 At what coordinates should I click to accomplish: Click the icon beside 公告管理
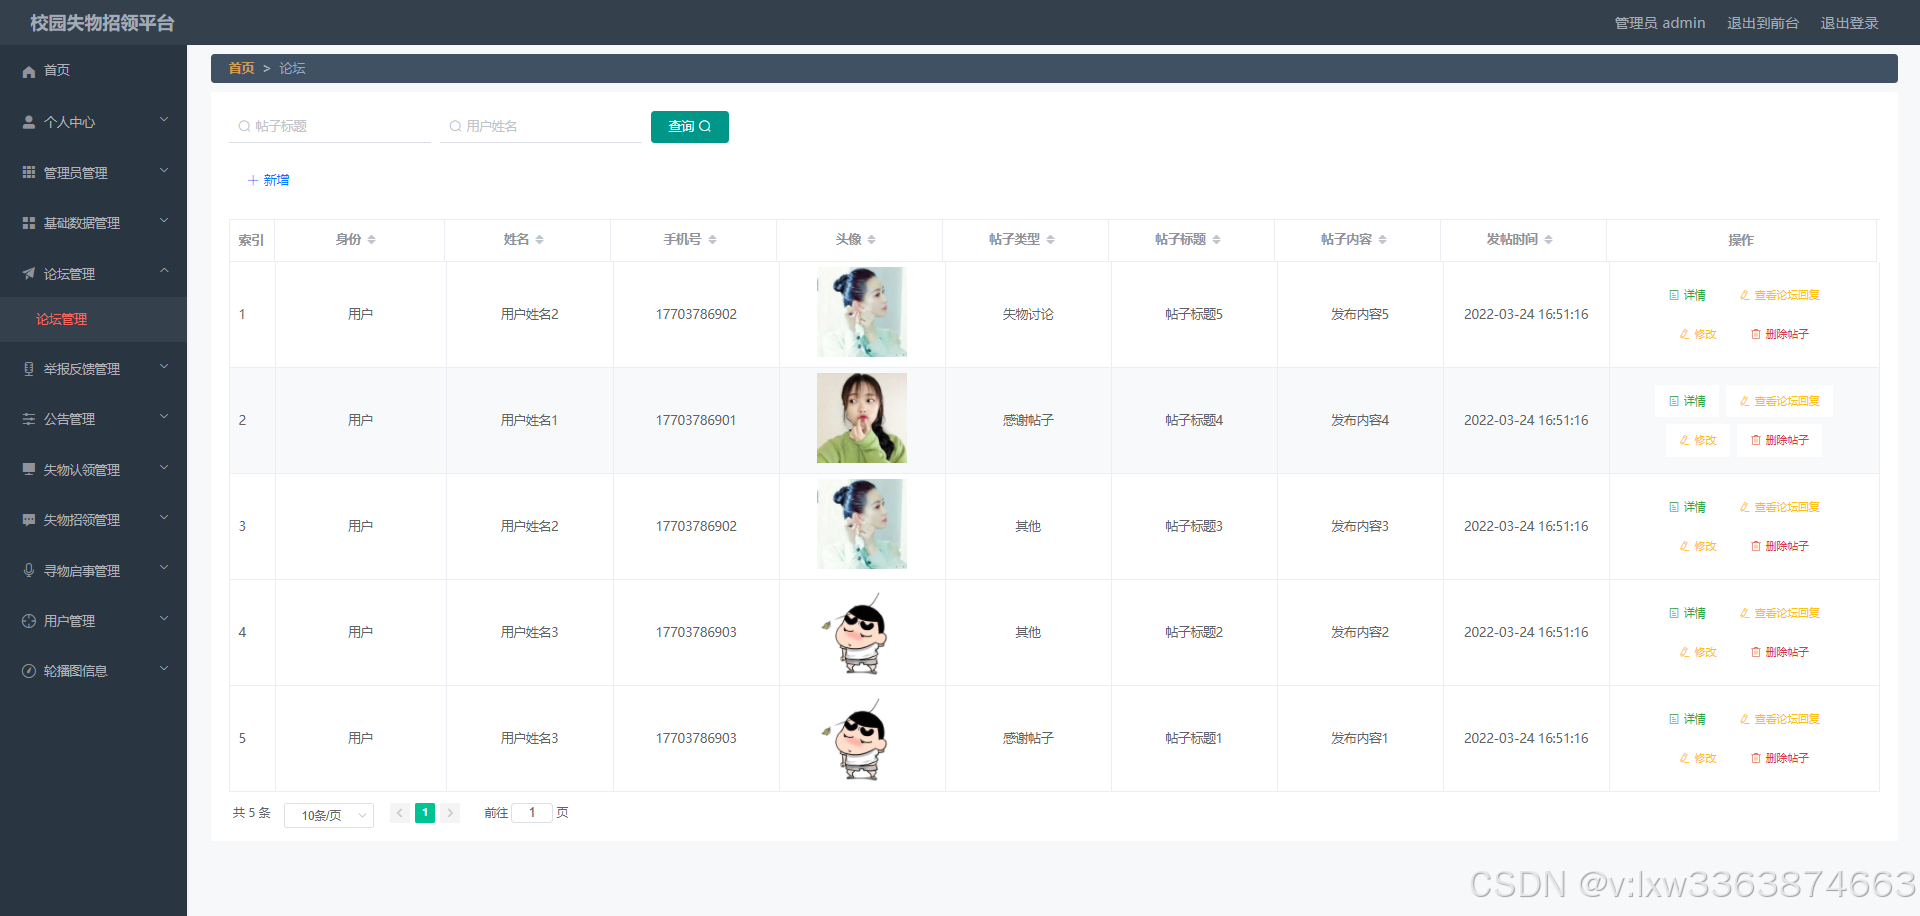(29, 419)
